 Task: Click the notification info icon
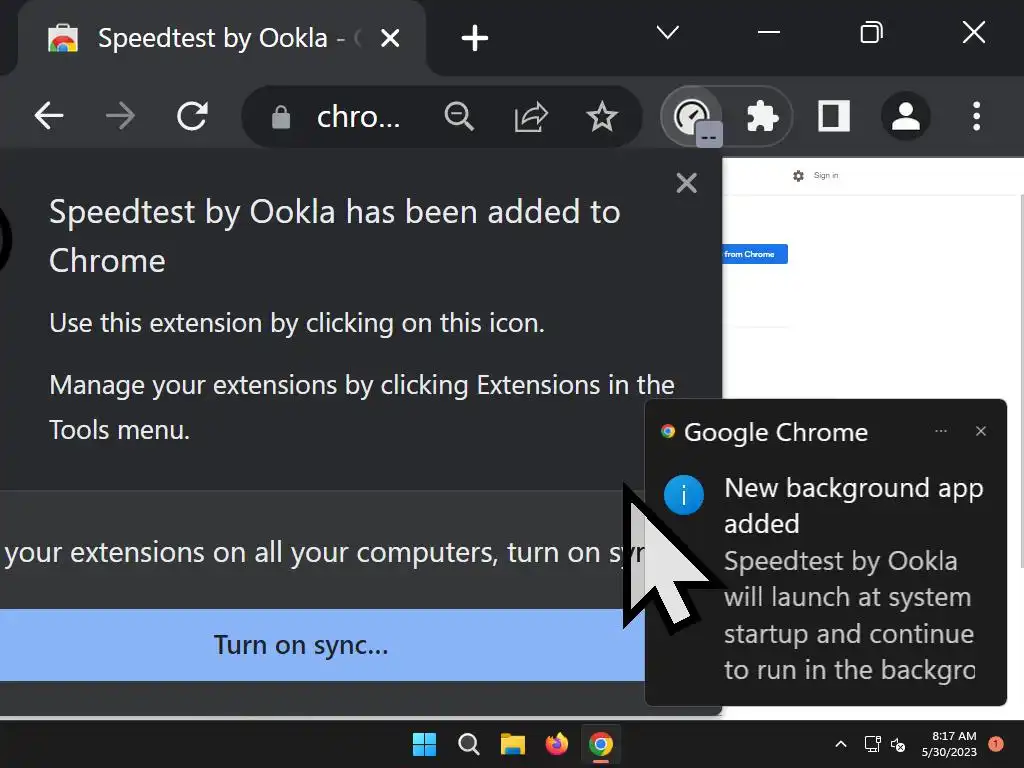(x=684, y=494)
